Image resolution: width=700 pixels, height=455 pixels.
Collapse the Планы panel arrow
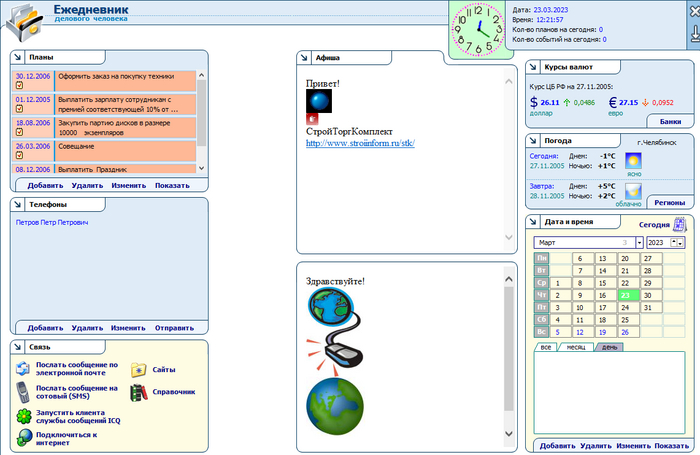click(19, 58)
